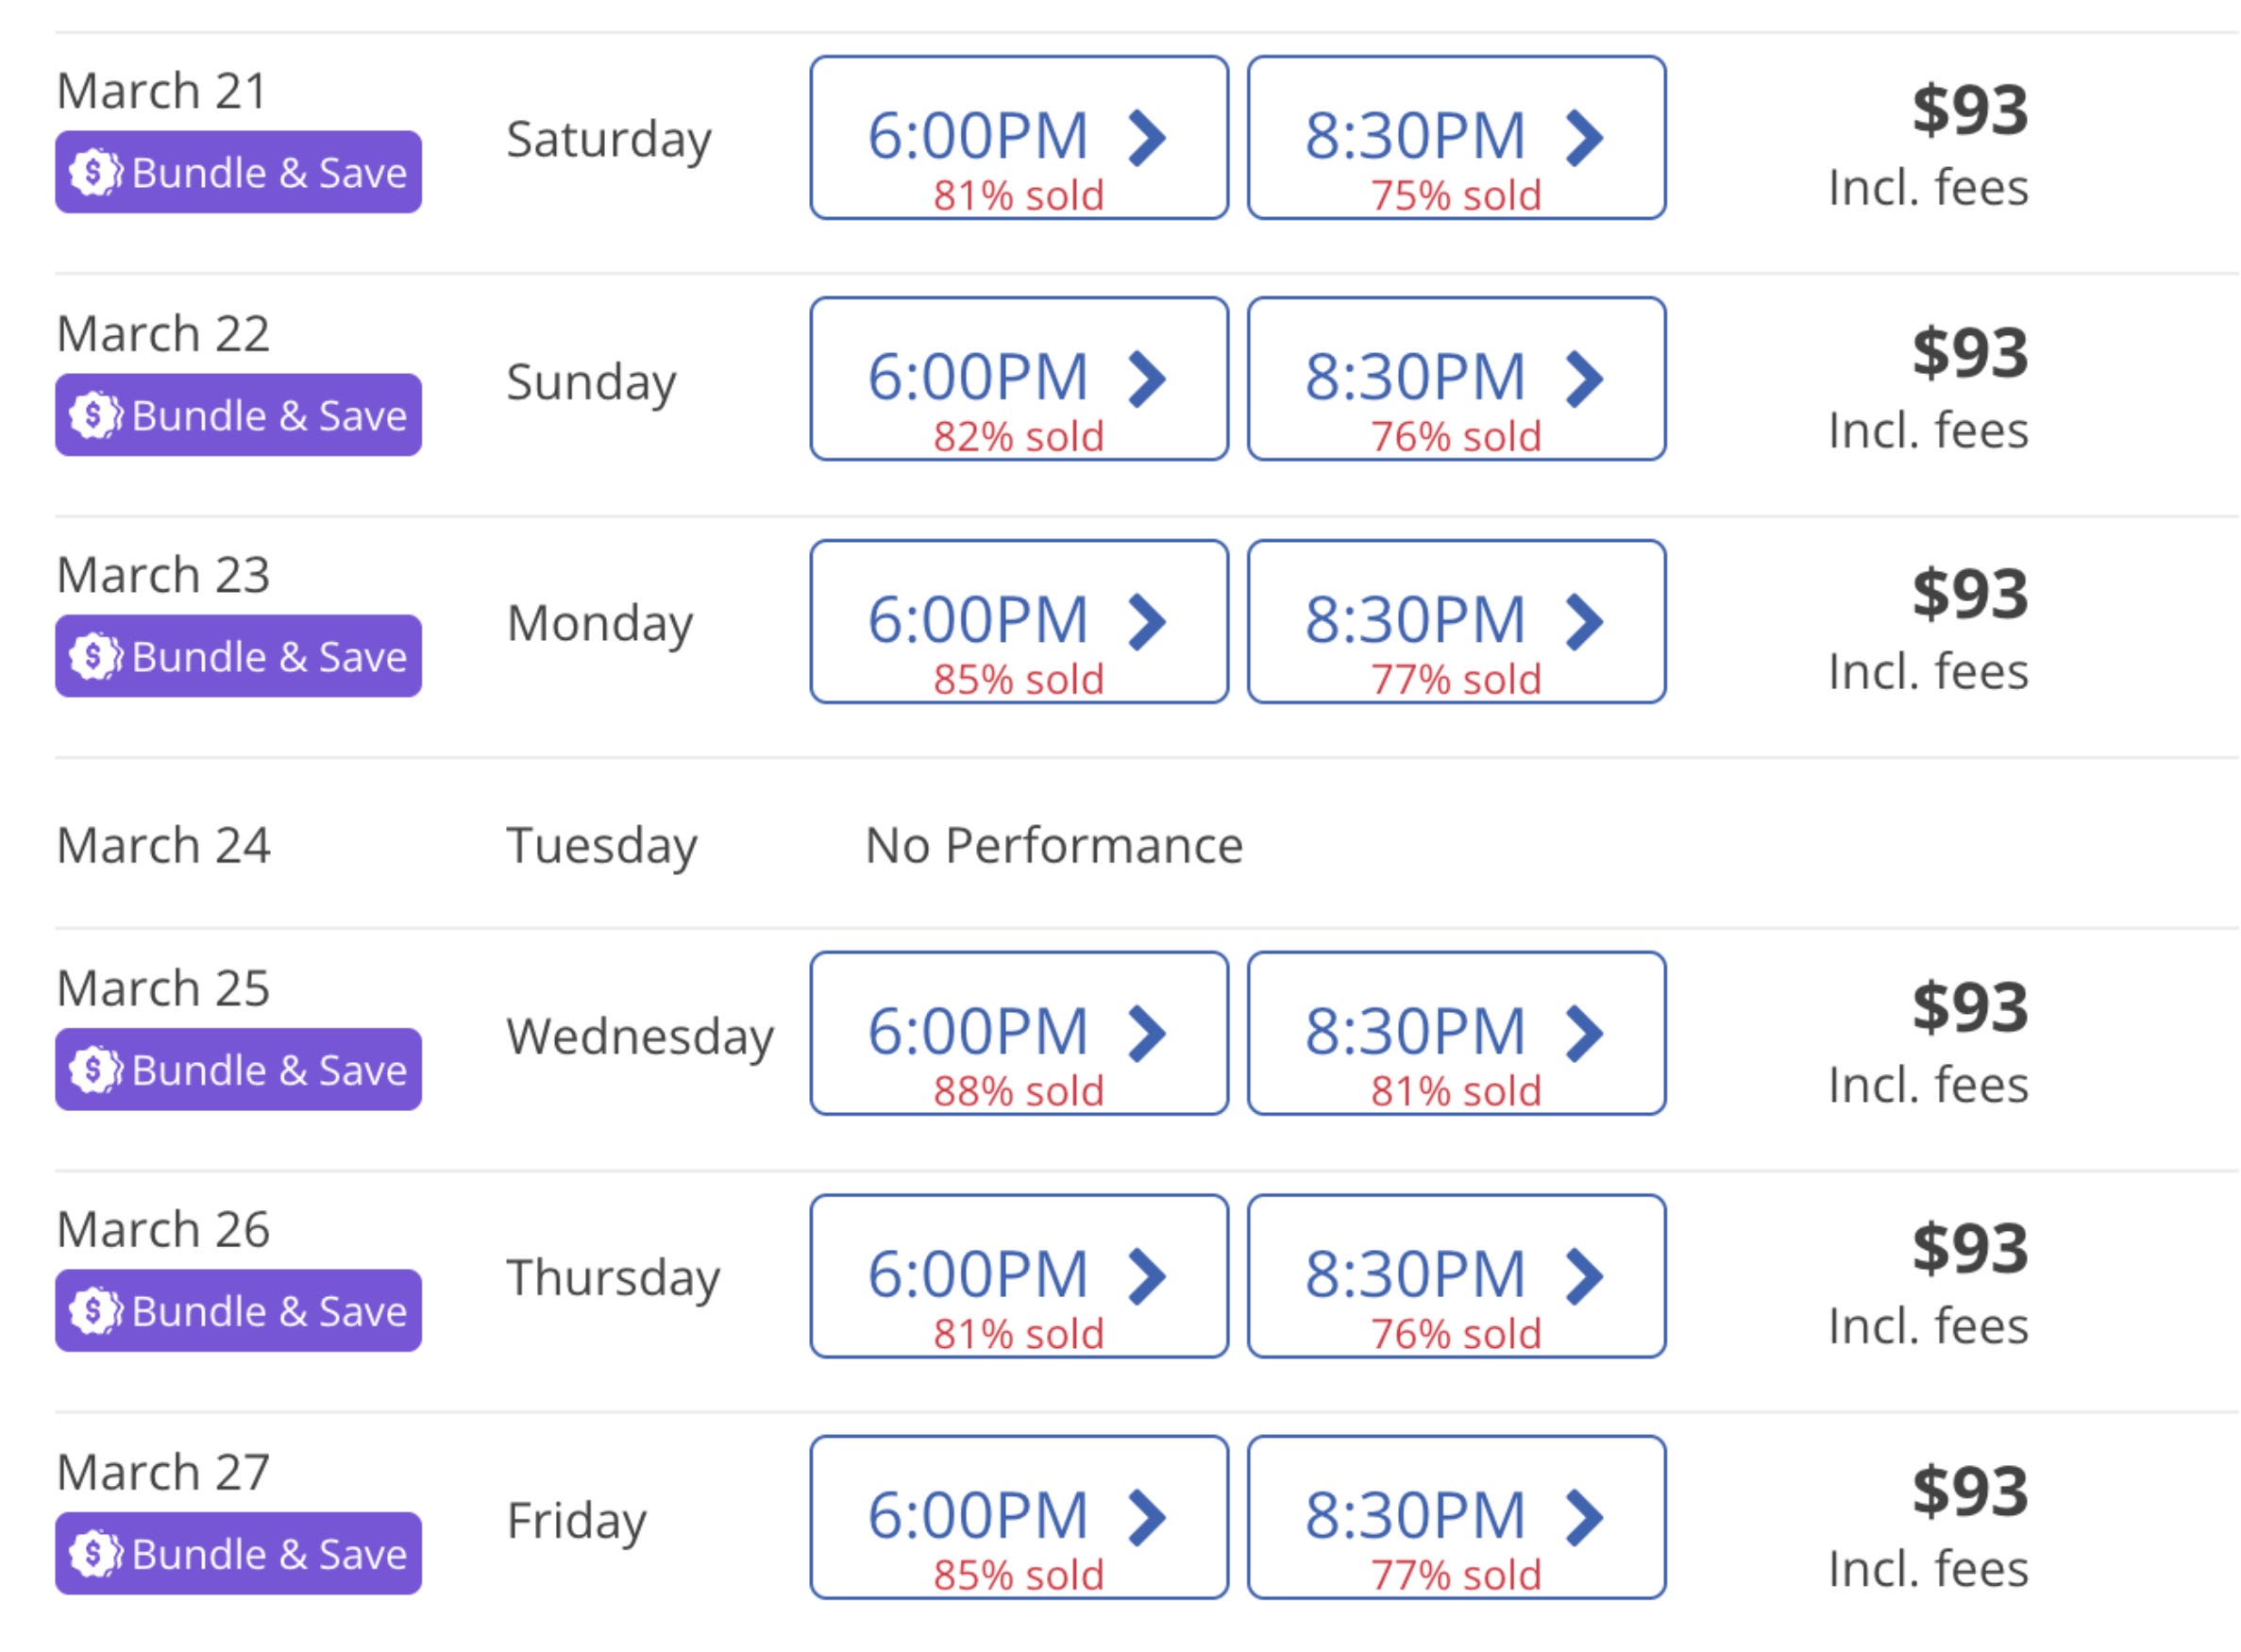The image size is (2241, 1652).
Task: Open the Bundle & Save offer for March 22
Action: click(238, 415)
